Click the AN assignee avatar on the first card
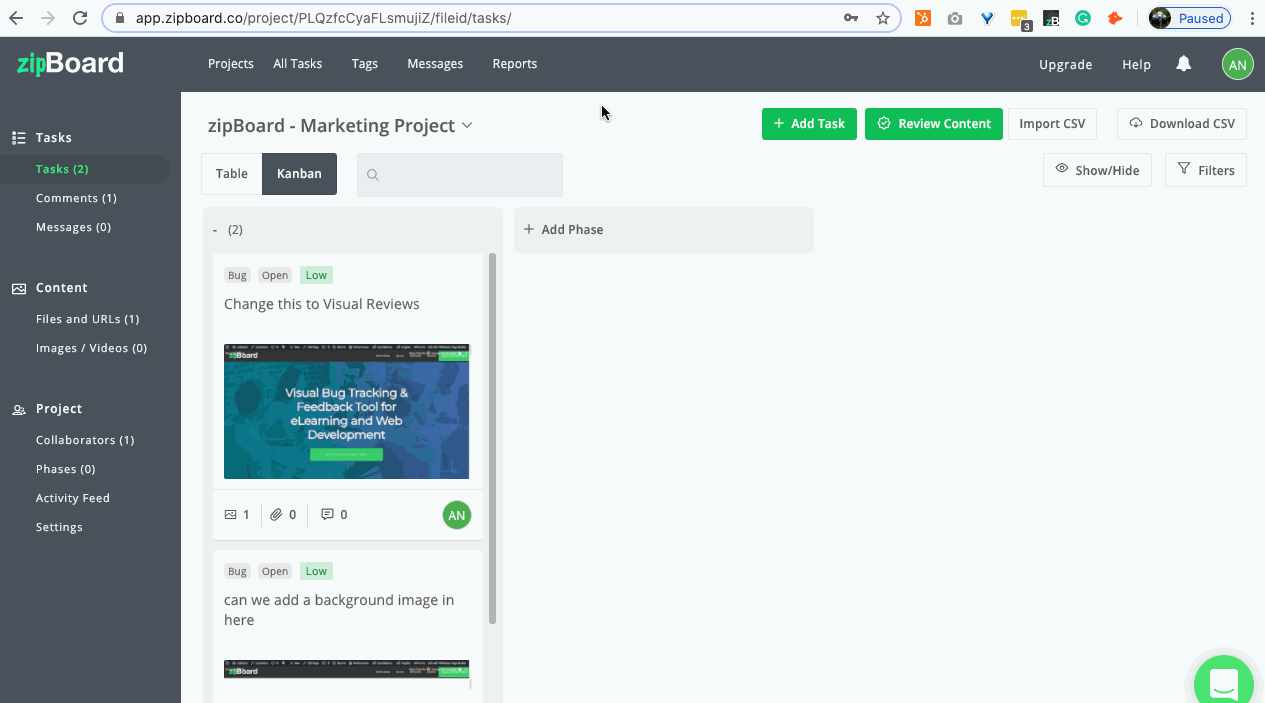 point(457,515)
